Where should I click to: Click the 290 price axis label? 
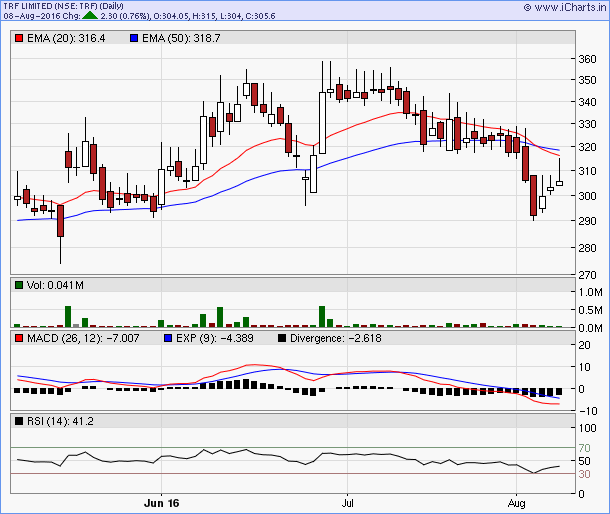point(587,221)
